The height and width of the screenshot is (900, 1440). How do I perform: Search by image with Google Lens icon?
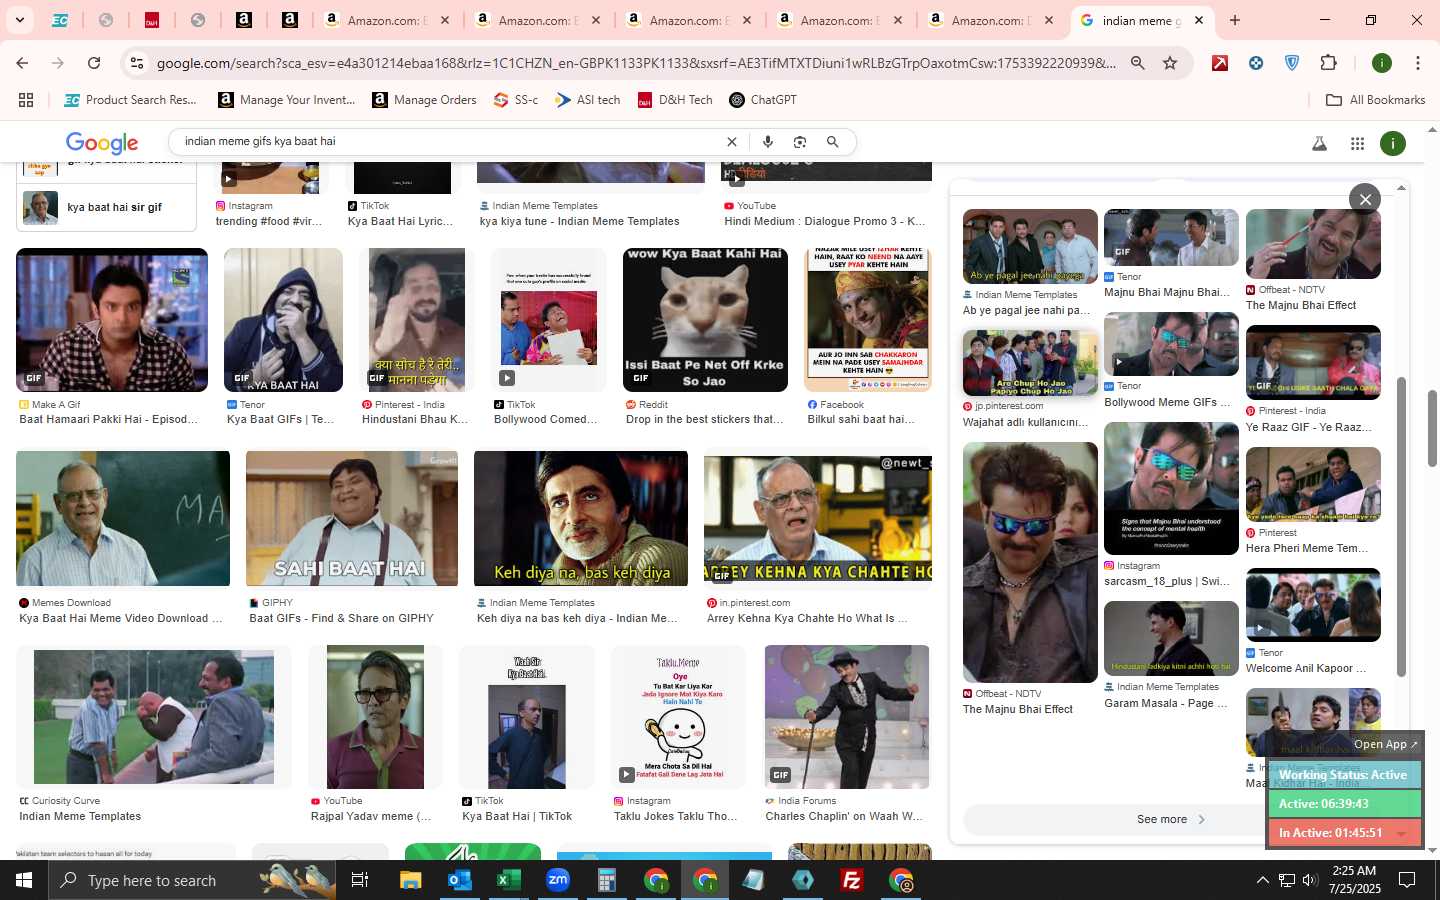(800, 142)
